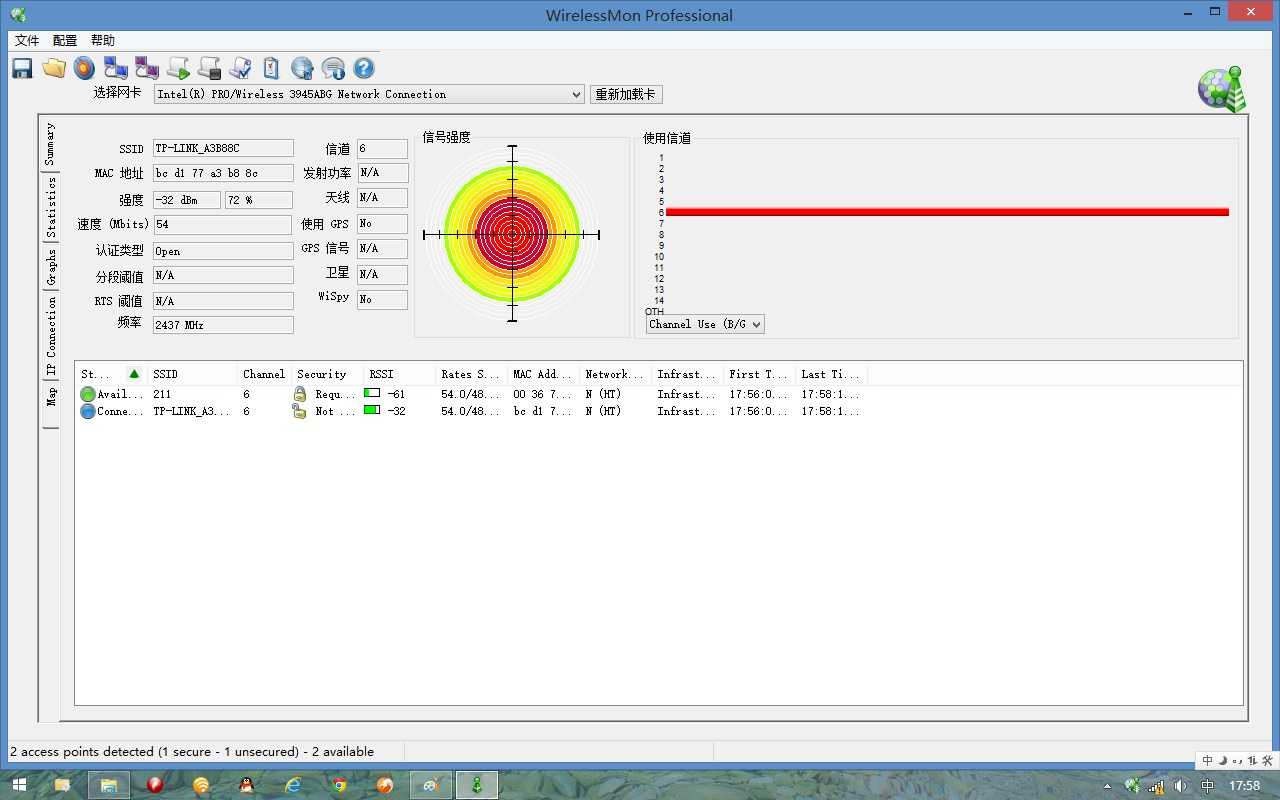1280x800 pixels.
Task: Switch to the Statistics tab
Action: pyautogui.click(x=50, y=207)
